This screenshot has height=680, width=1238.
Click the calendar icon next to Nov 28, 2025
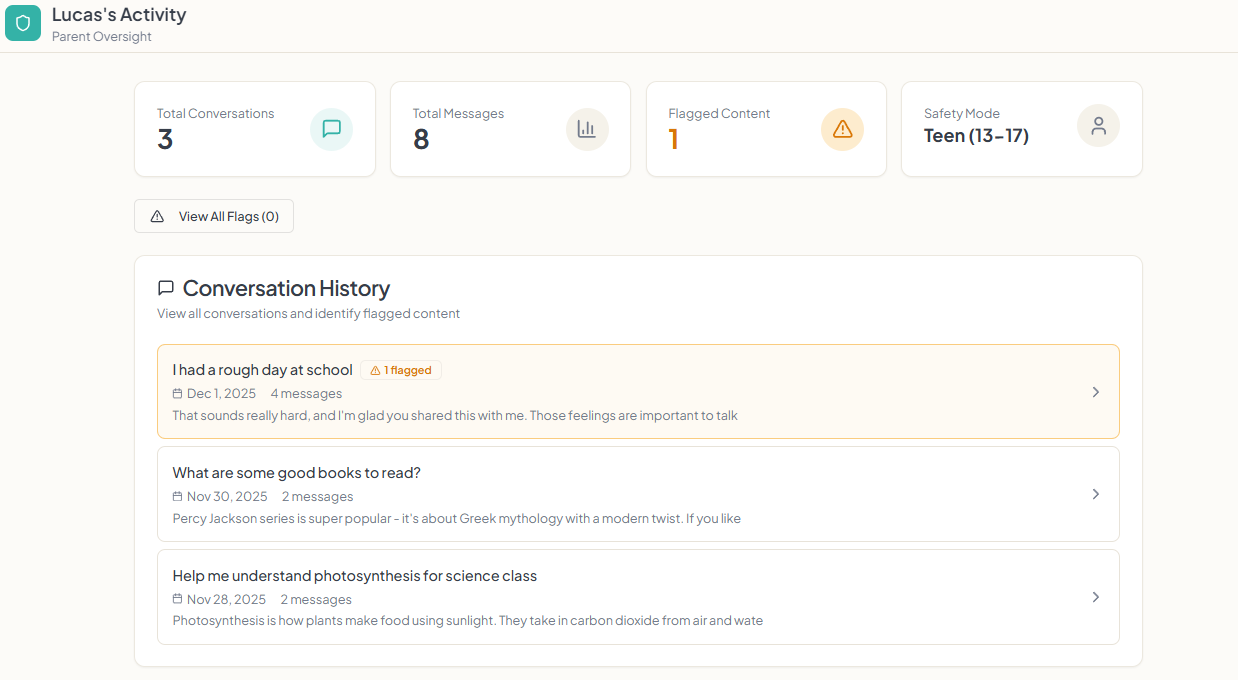tap(178, 600)
